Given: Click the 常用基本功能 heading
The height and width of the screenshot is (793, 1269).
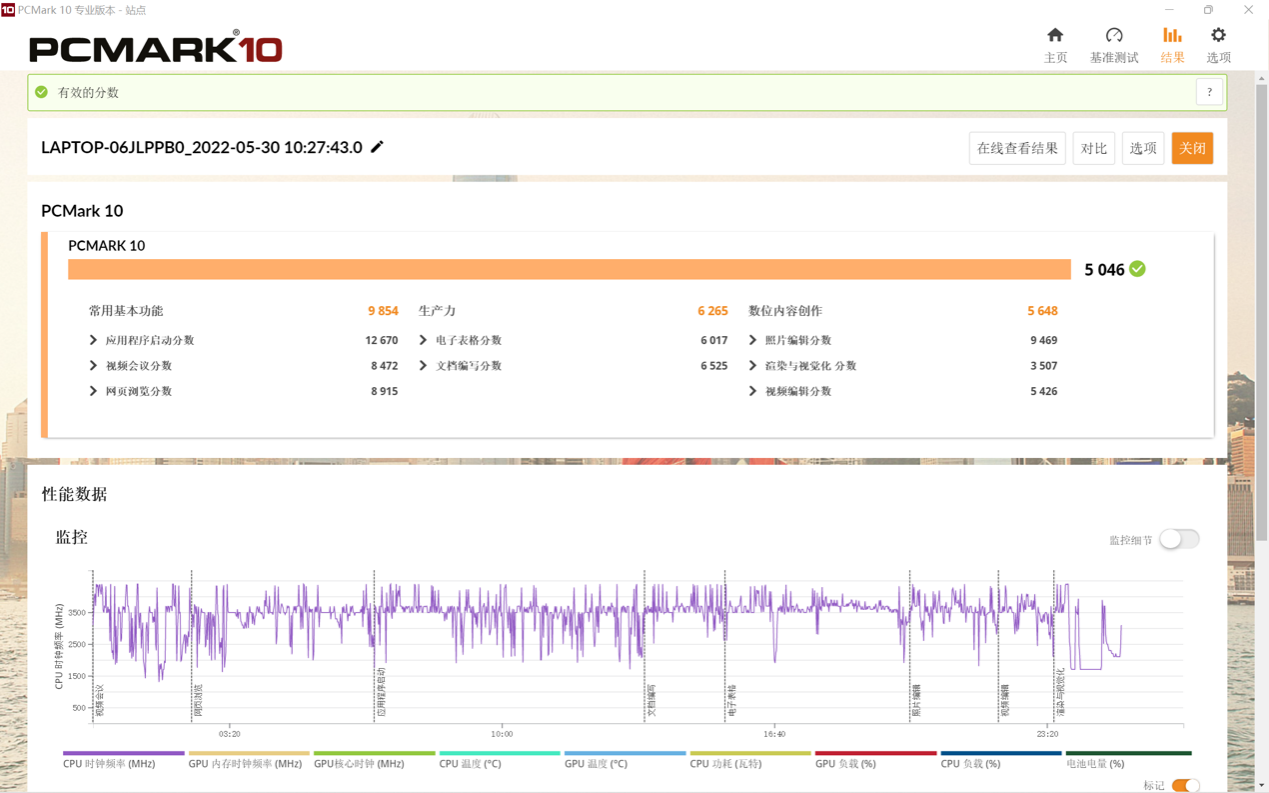Looking at the screenshot, I should pos(126,311).
